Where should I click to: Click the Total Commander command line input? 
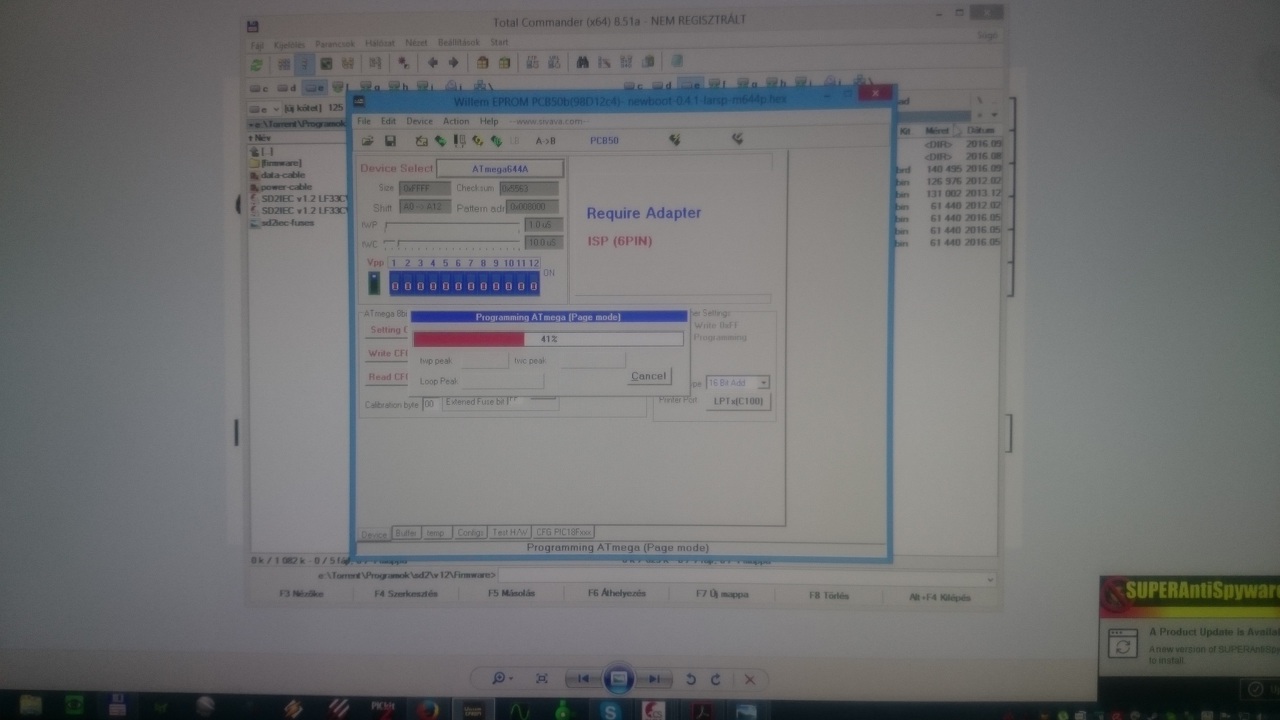click(x=746, y=577)
